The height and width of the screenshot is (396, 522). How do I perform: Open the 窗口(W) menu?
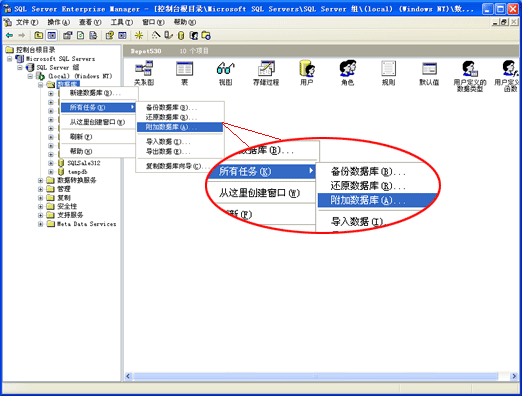coord(153,22)
